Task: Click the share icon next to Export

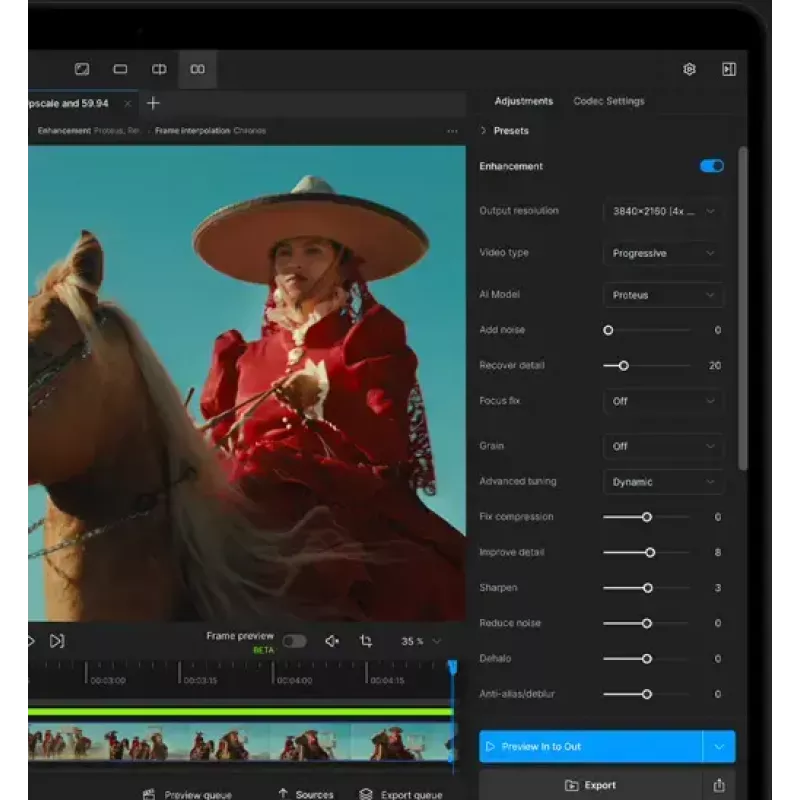Action: tap(719, 785)
